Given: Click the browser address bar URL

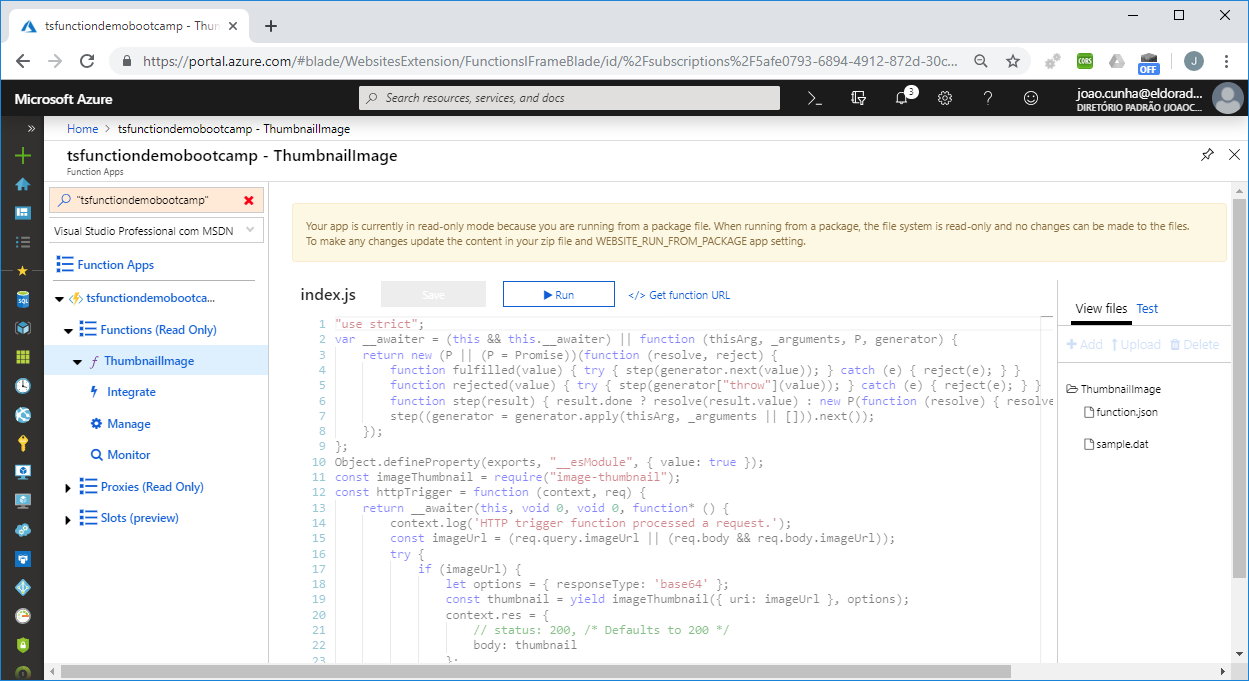Looking at the screenshot, I should [550, 61].
